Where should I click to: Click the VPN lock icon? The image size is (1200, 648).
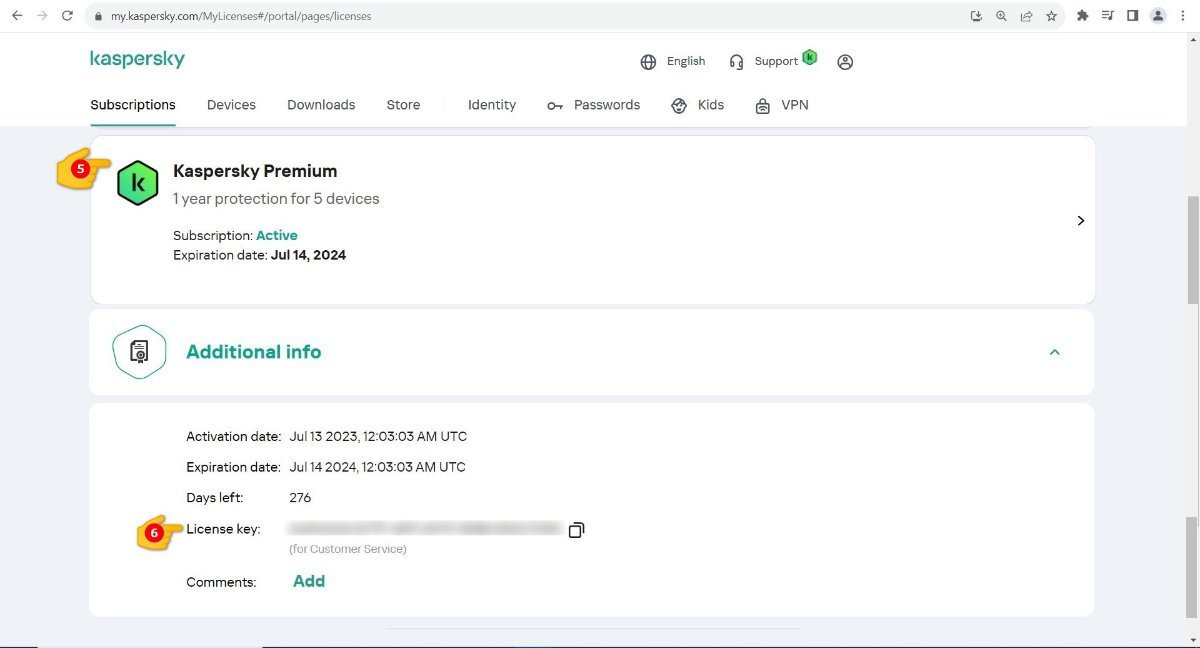(763, 105)
